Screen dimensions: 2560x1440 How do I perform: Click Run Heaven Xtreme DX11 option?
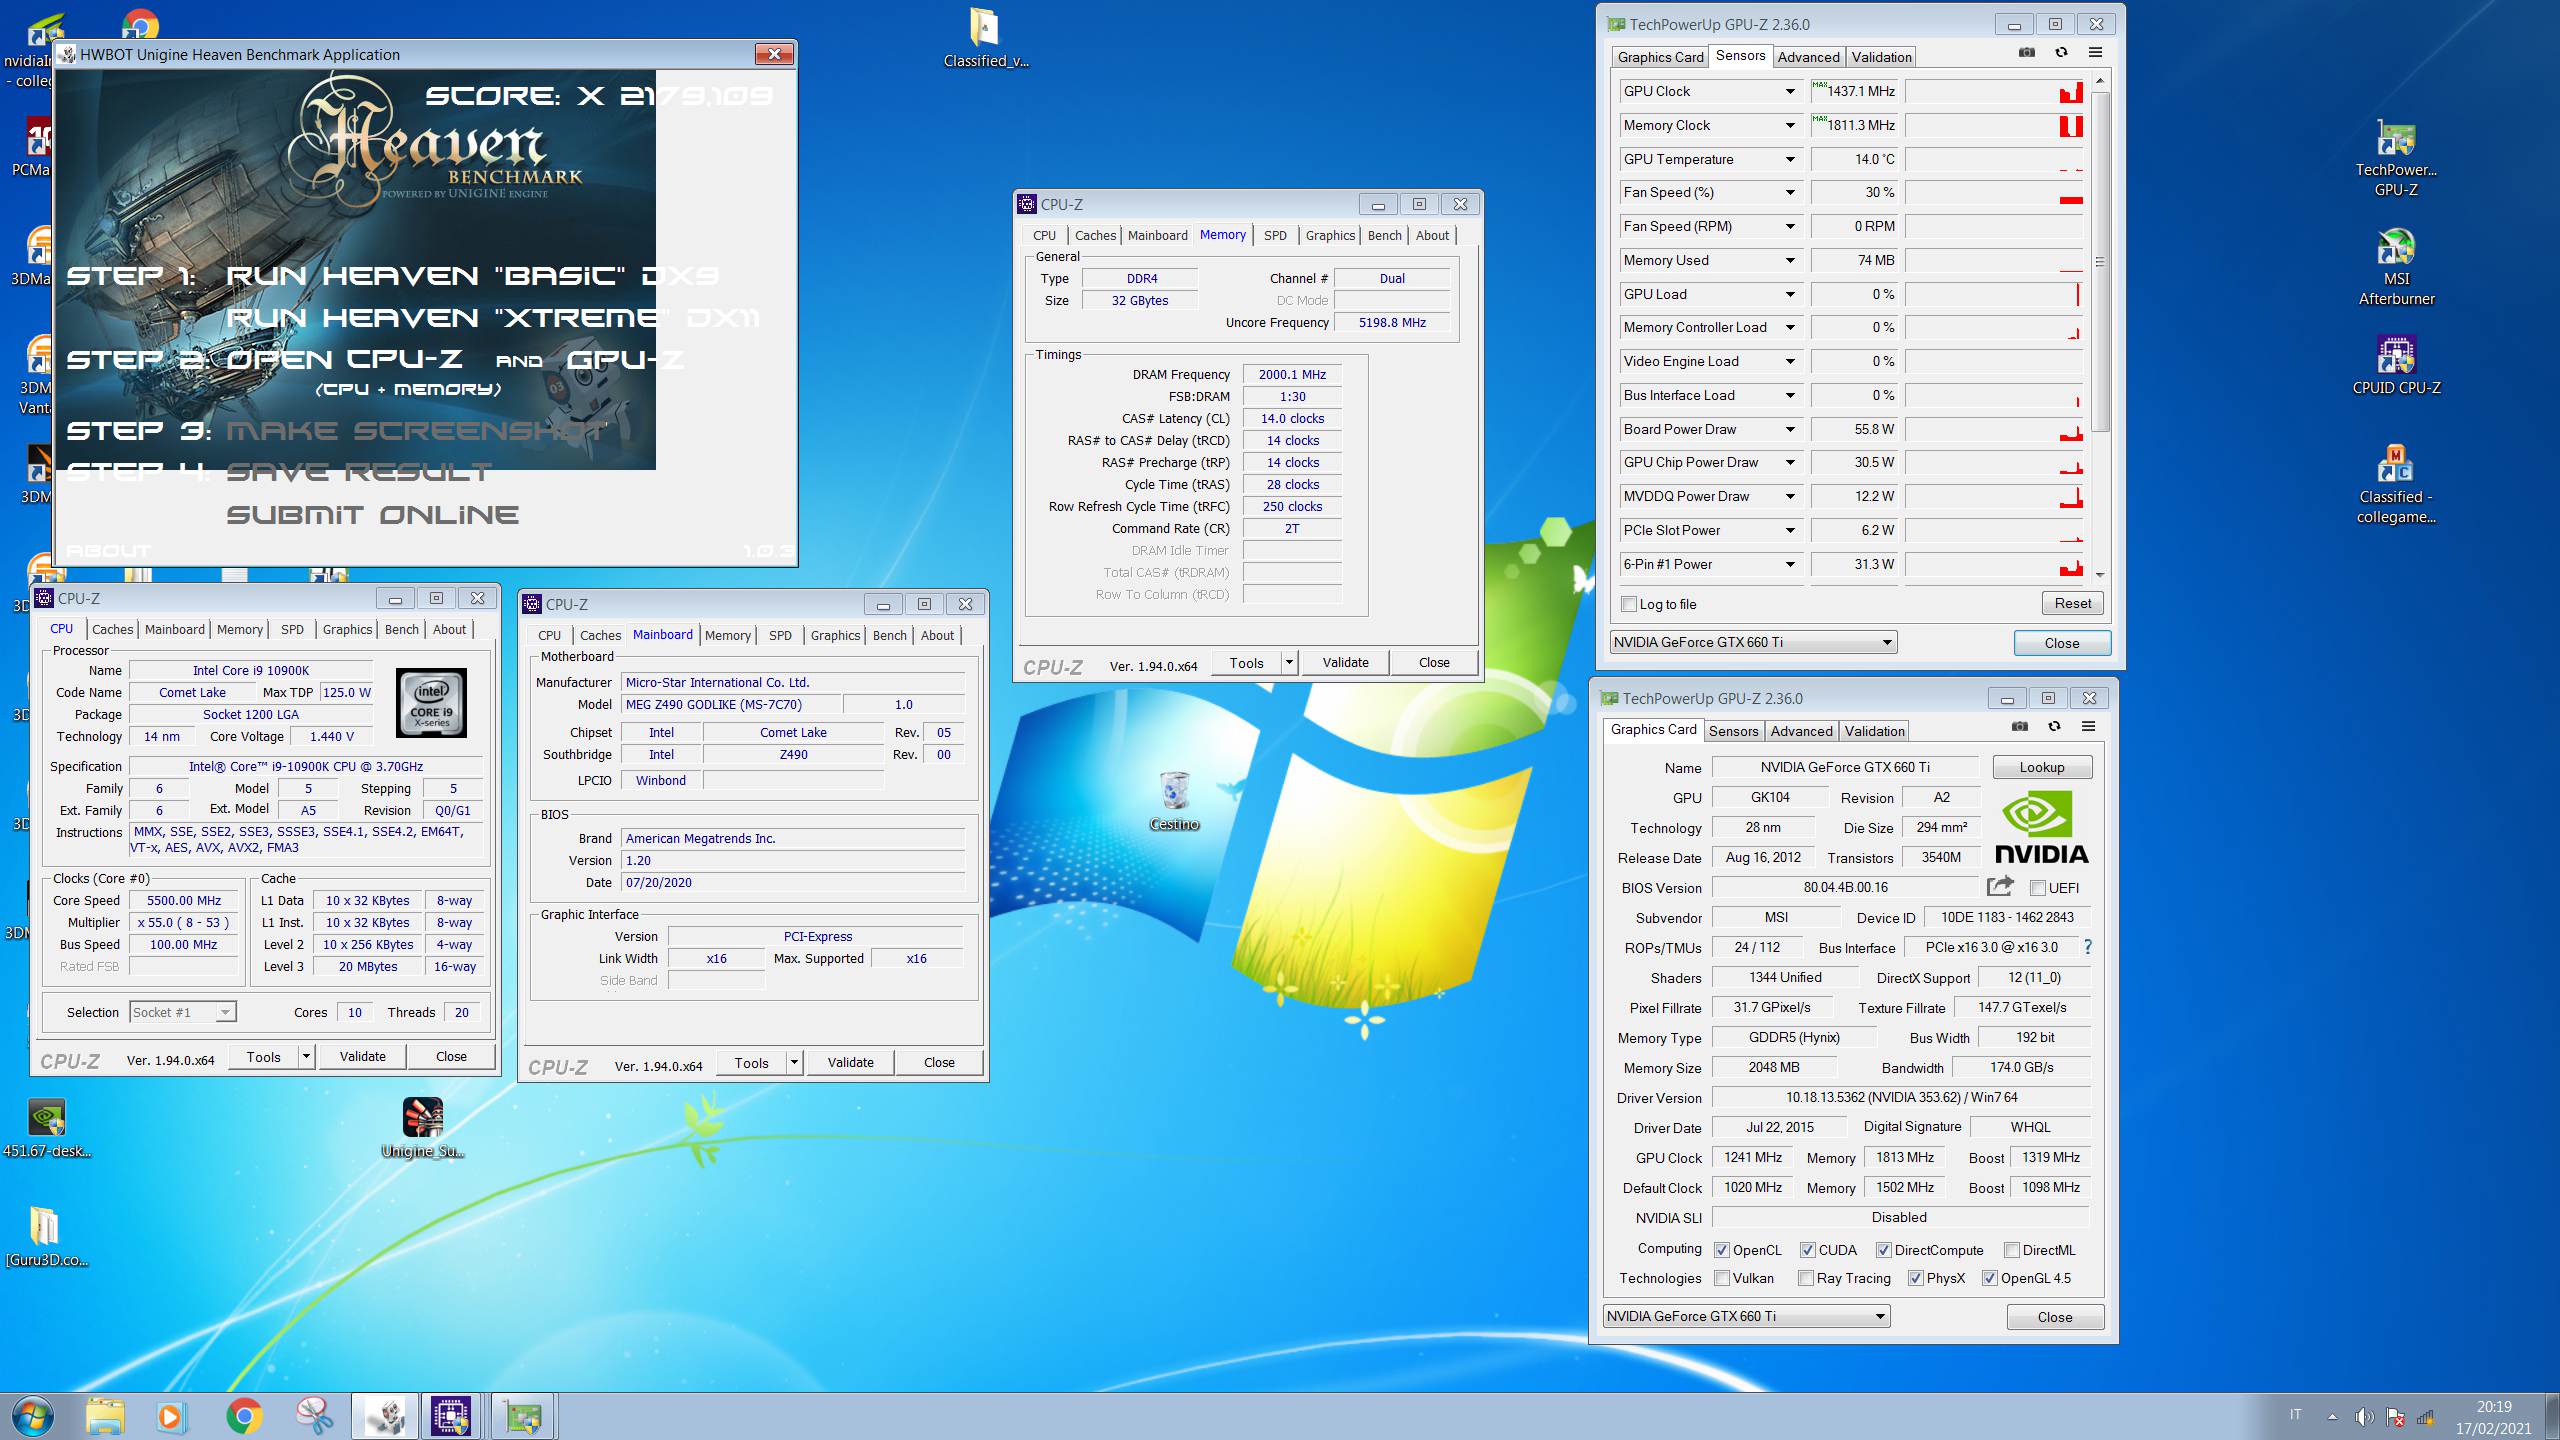[x=492, y=318]
